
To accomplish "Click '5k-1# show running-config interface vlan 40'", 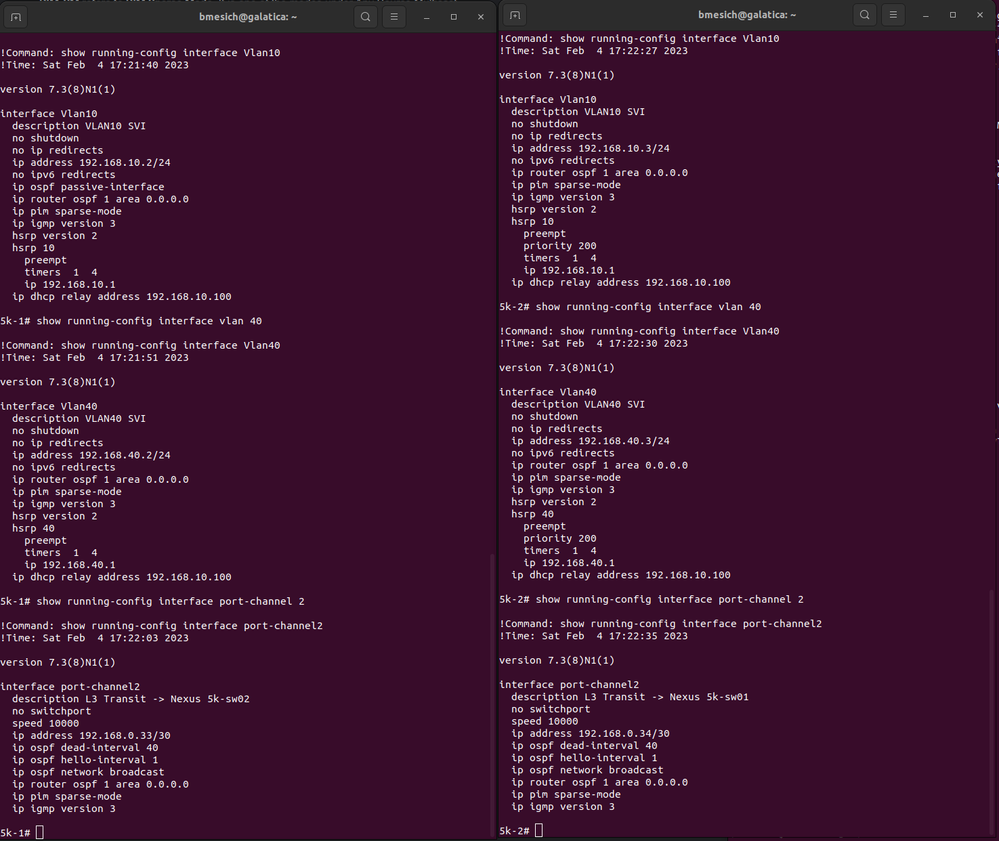I will [131, 321].
